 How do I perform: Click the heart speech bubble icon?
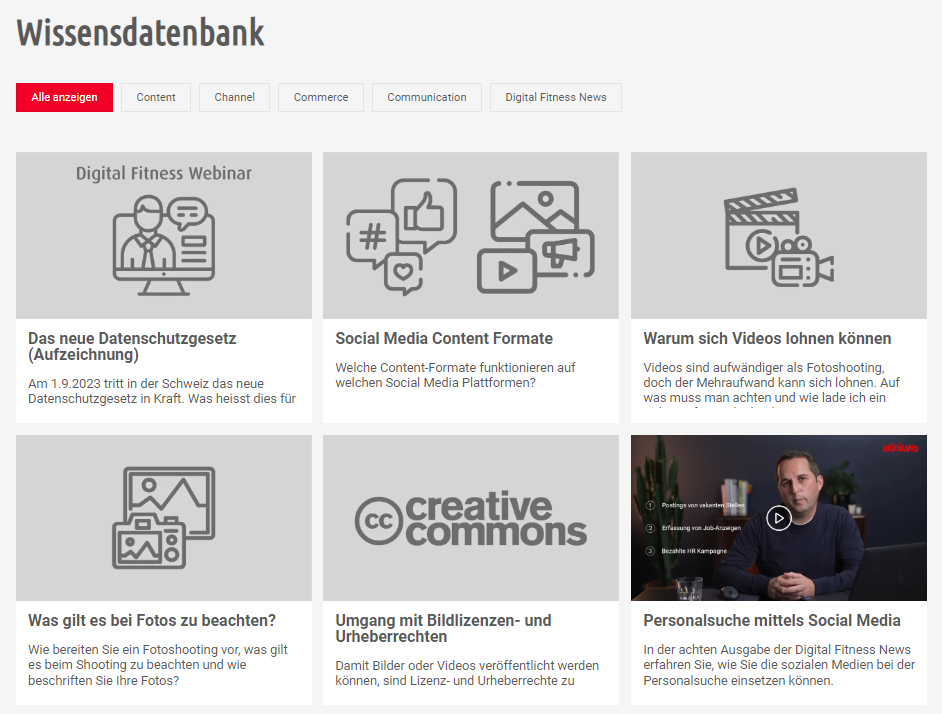(403, 274)
